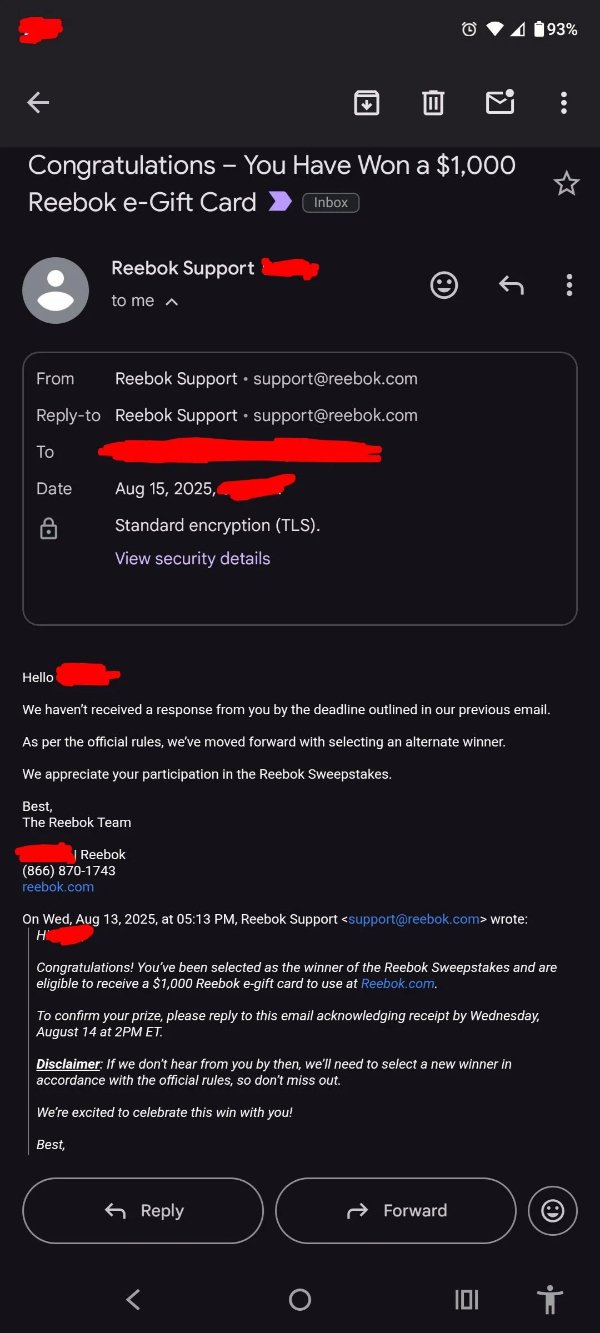Viewport: 600px width, 1333px height.
Task: Archive this email
Action: (x=367, y=102)
